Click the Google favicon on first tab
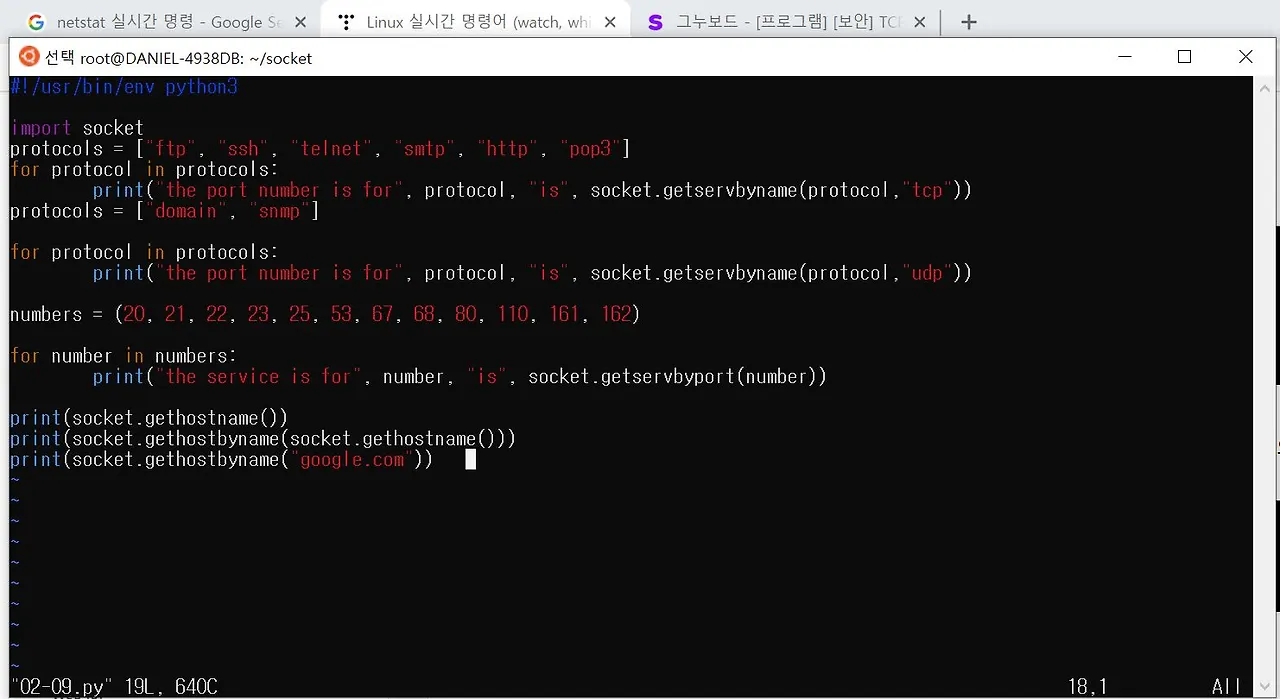The width and height of the screenshot is (1280, 699). coord(36,22)
